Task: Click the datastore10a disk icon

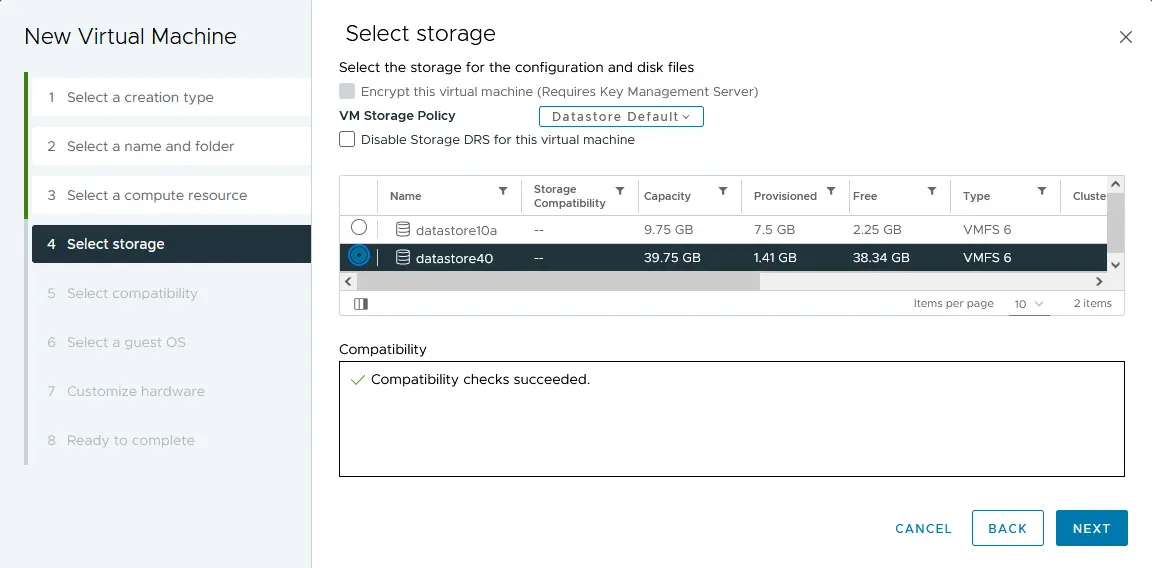Action: (403, 229)
